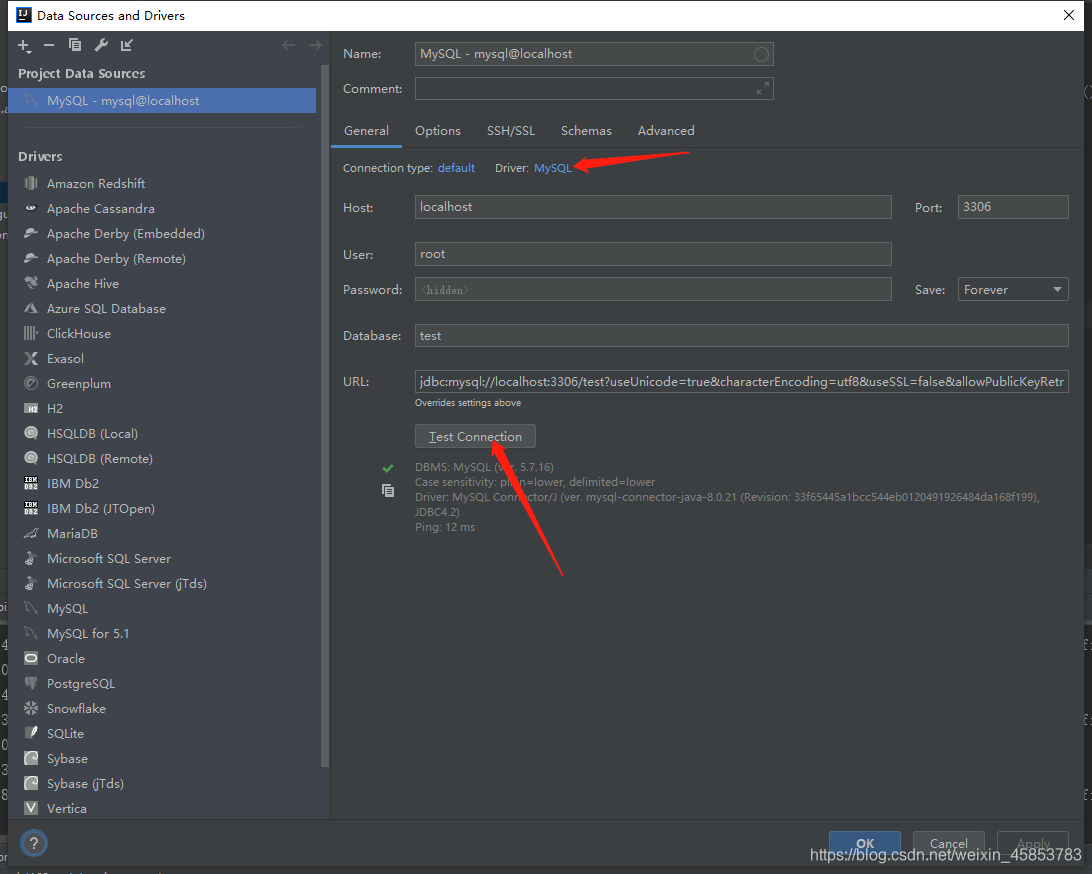The height and width of the screenshot is (874, 1092).
Task: Click the Apply button
Action: click(1033, 843)
